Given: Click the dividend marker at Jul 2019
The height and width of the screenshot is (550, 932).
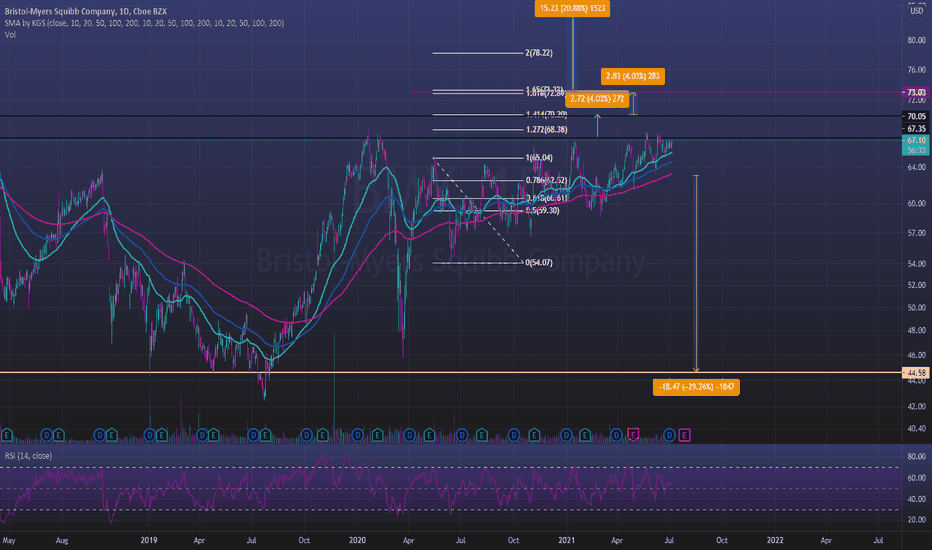Looking at the screenshot, I should pos(253,435).
